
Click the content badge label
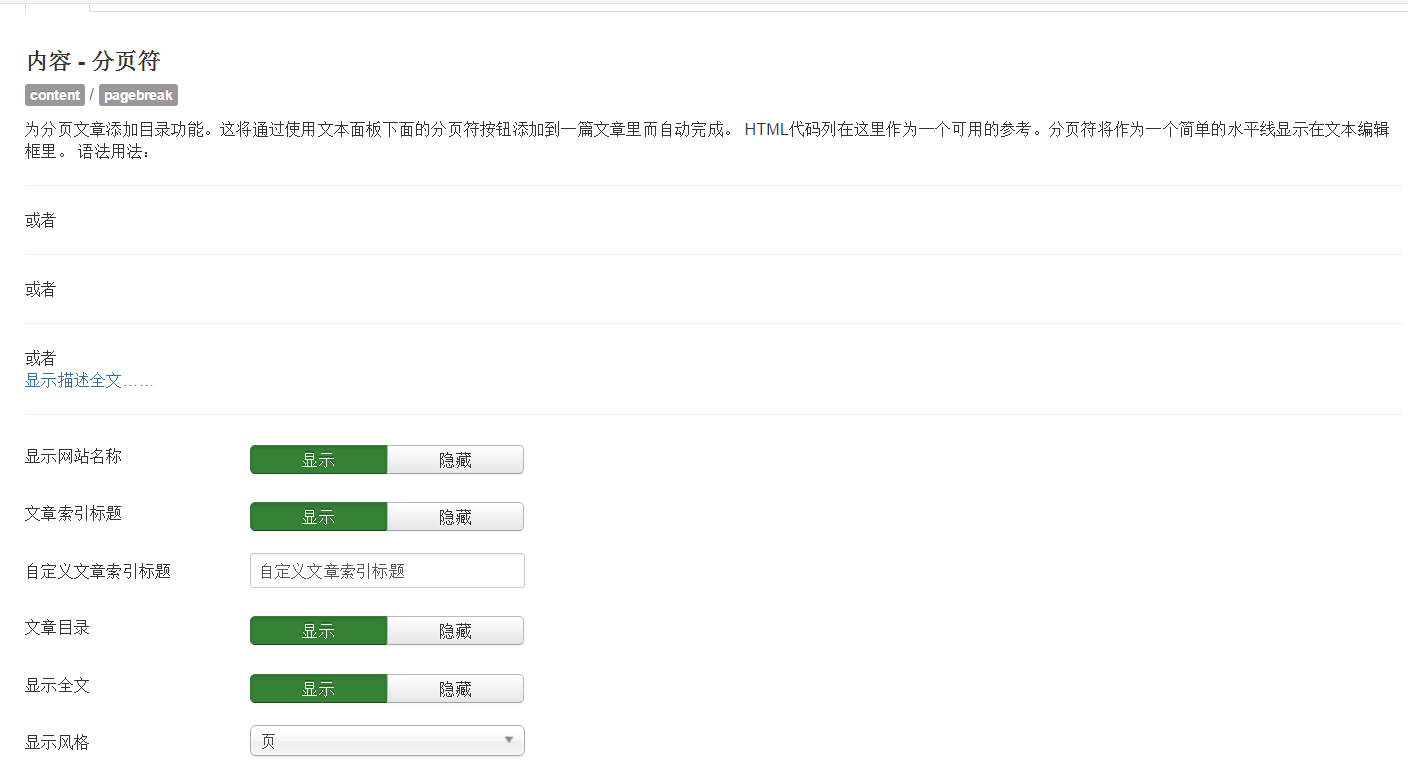pyautogui.click(x=54, y=95)
